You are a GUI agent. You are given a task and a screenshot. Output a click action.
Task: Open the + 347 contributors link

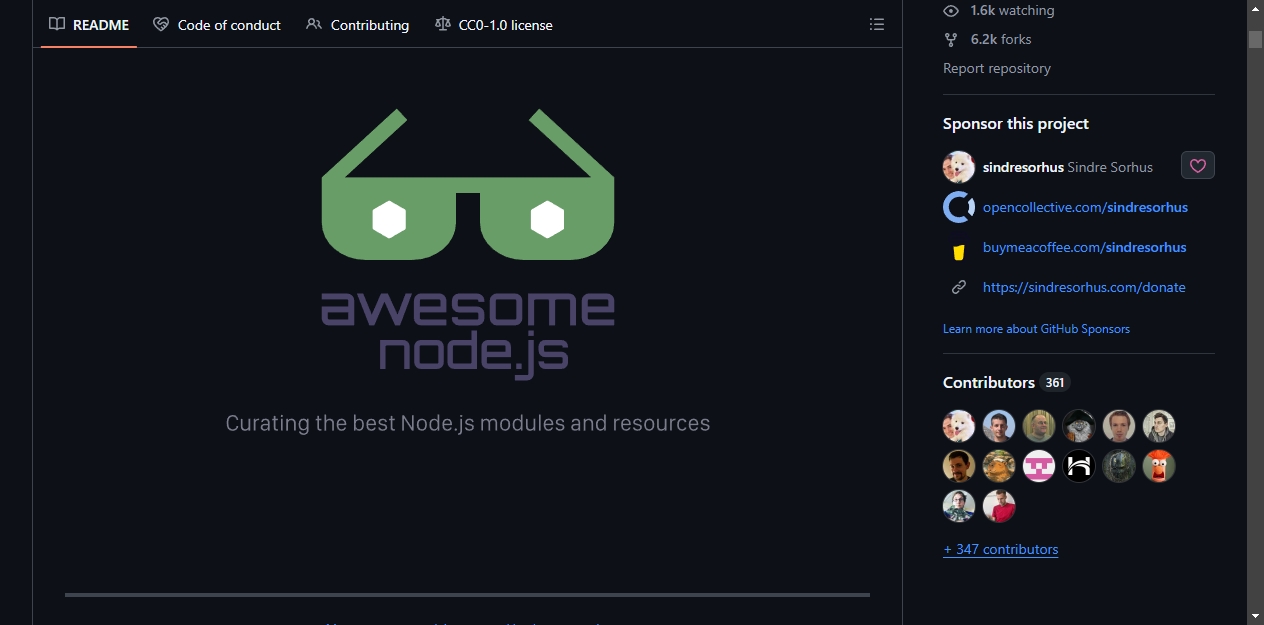pyautogui.click(x=1000, y=549)
